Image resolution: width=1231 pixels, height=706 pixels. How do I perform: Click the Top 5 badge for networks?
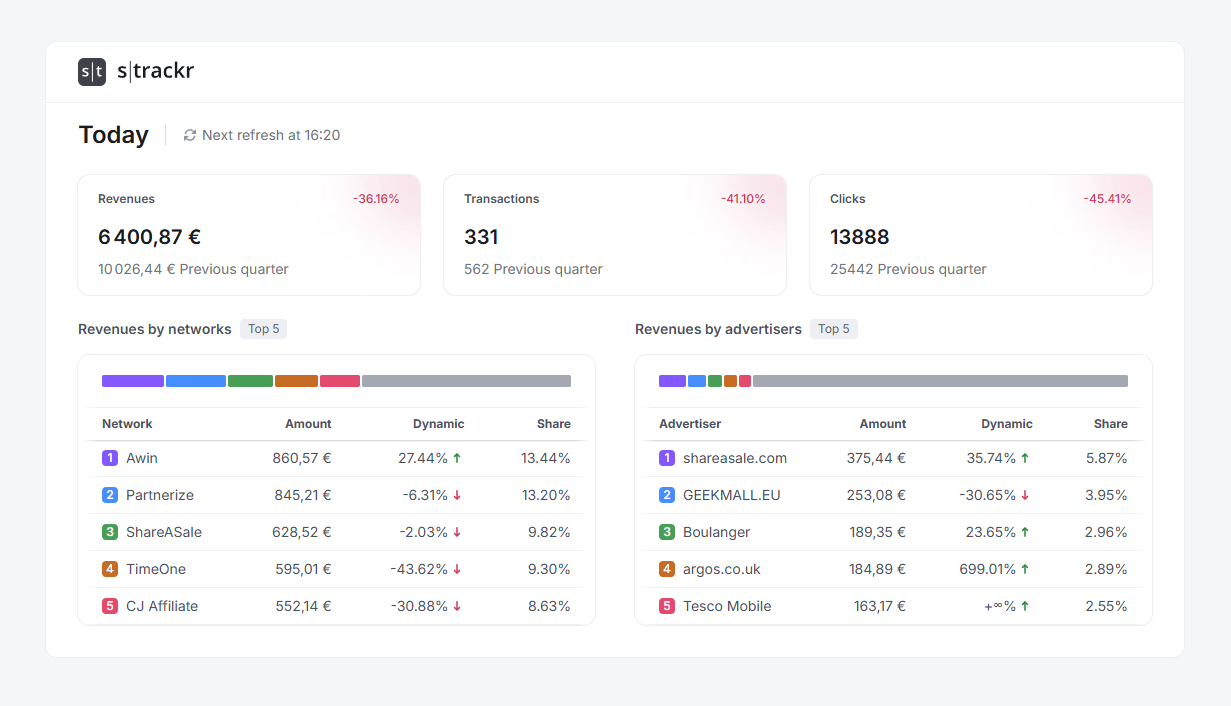click(263, 329)
